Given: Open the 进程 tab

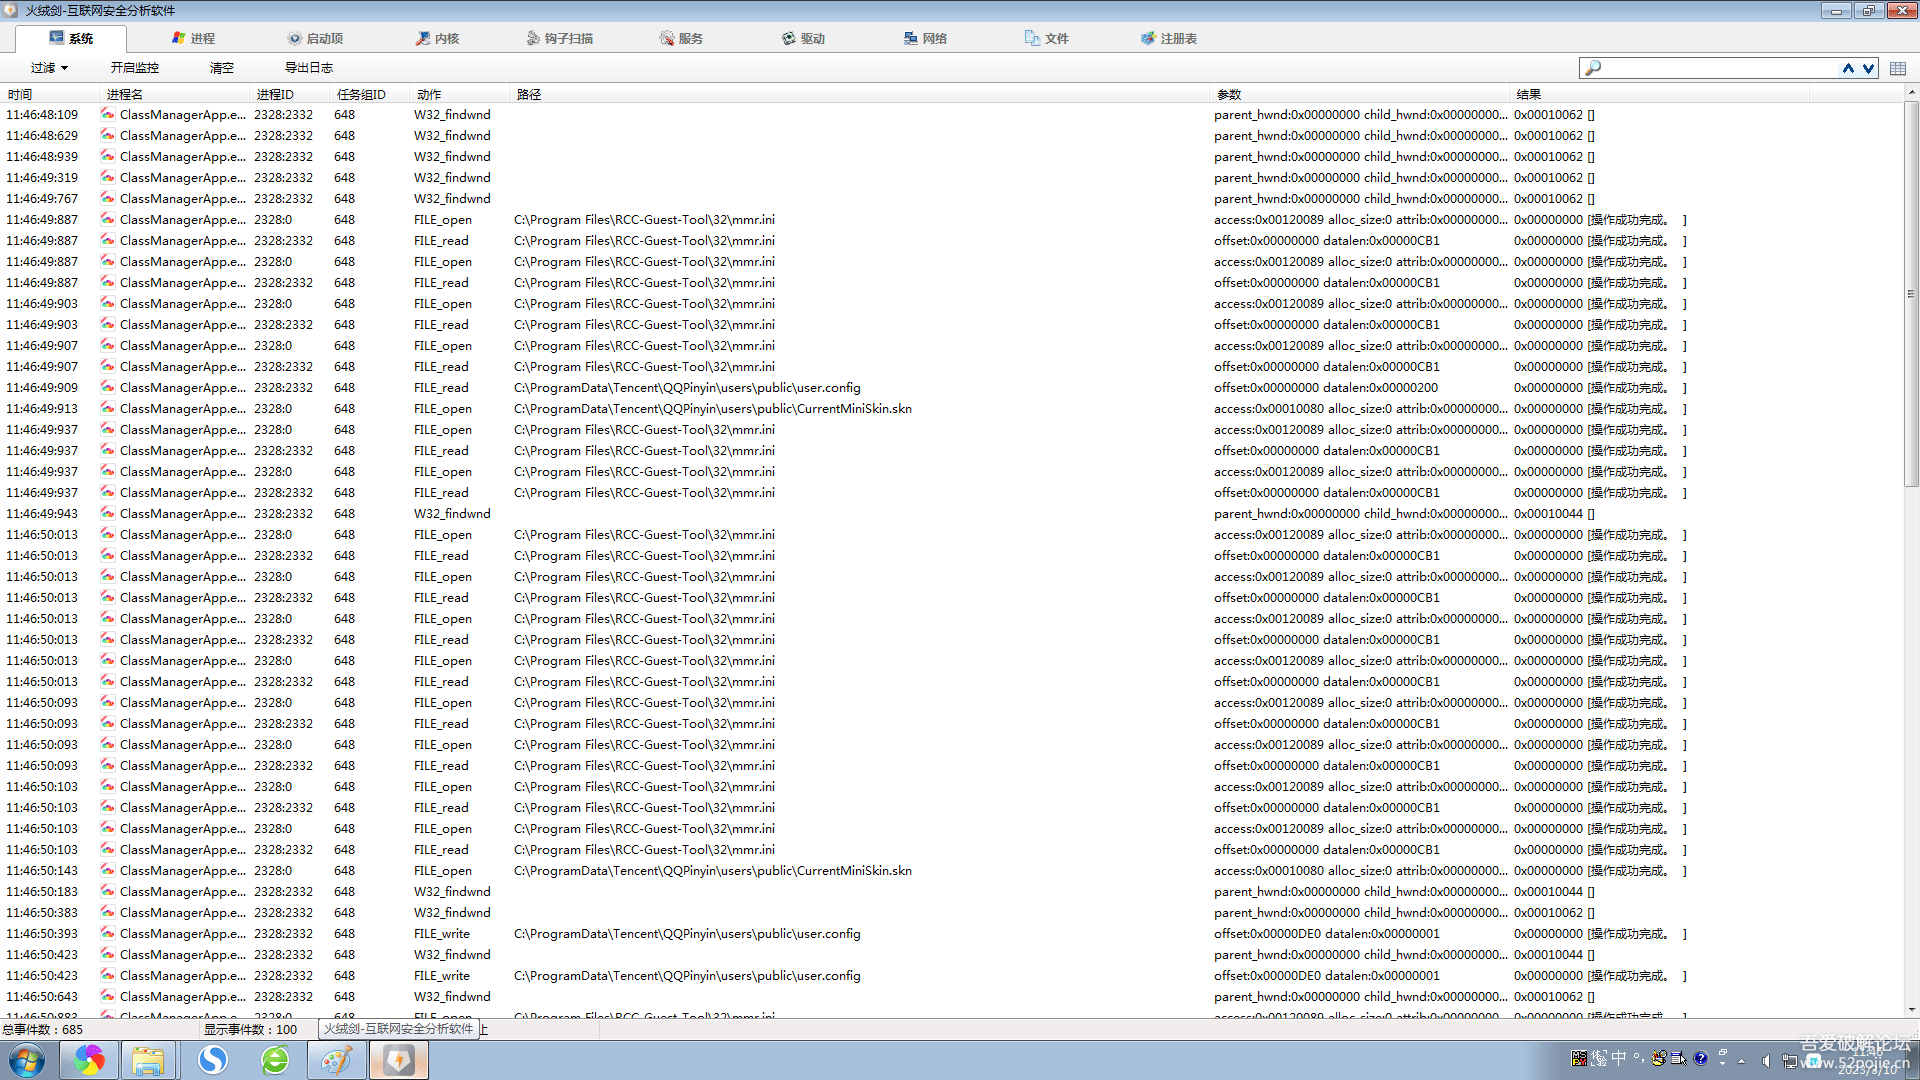Looking at the screenshot, I should click(x=193, y=38).
